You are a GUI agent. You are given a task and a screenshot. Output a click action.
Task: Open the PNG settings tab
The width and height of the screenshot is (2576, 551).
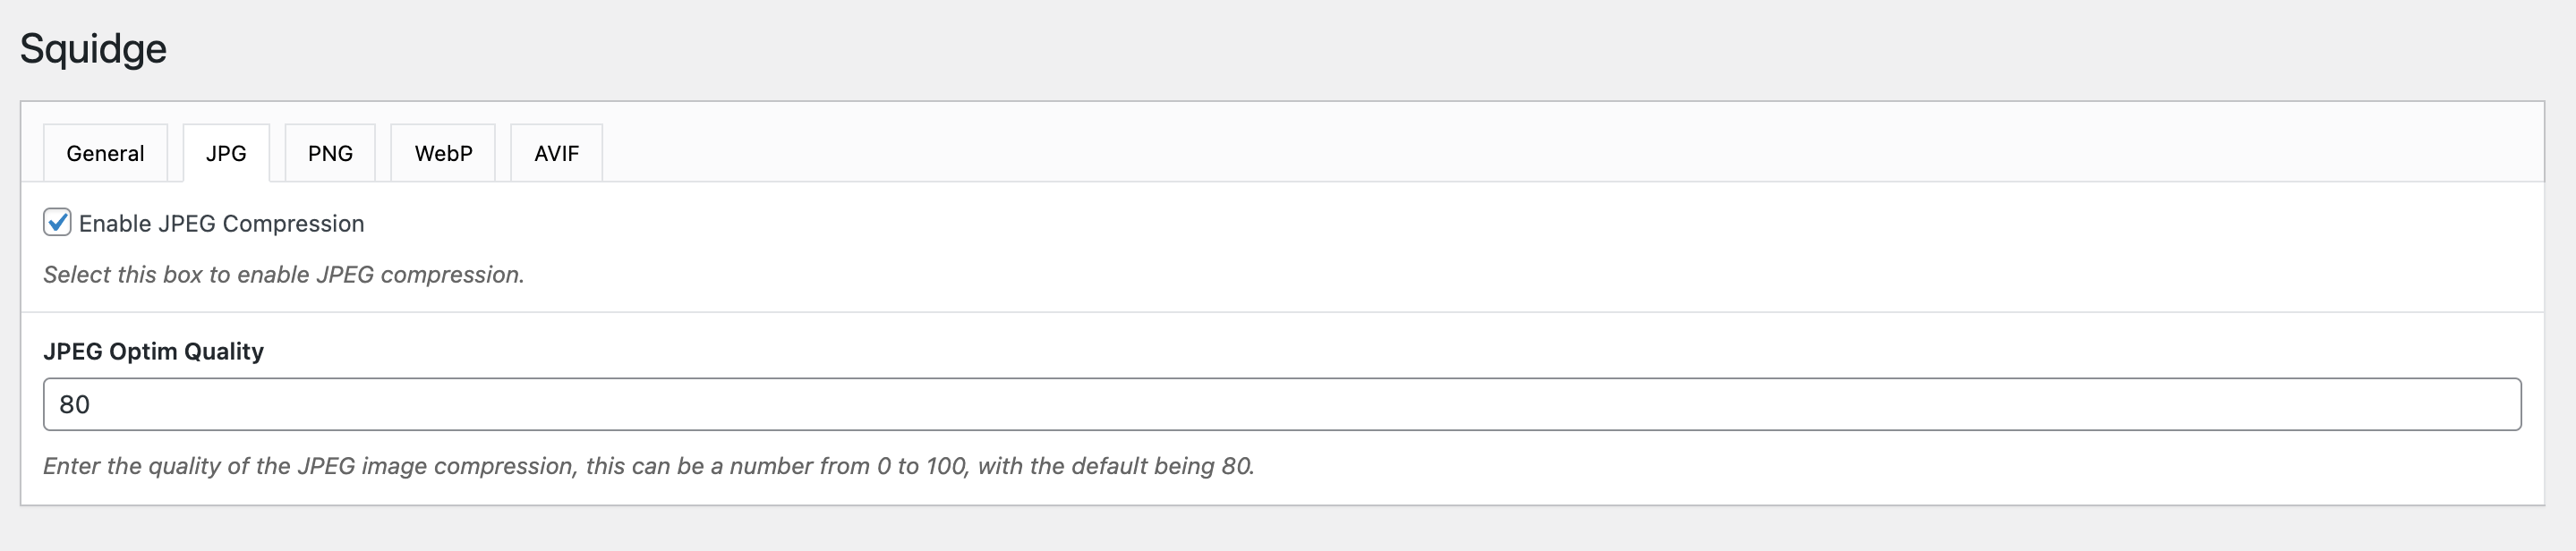click(x=330, y=153)
